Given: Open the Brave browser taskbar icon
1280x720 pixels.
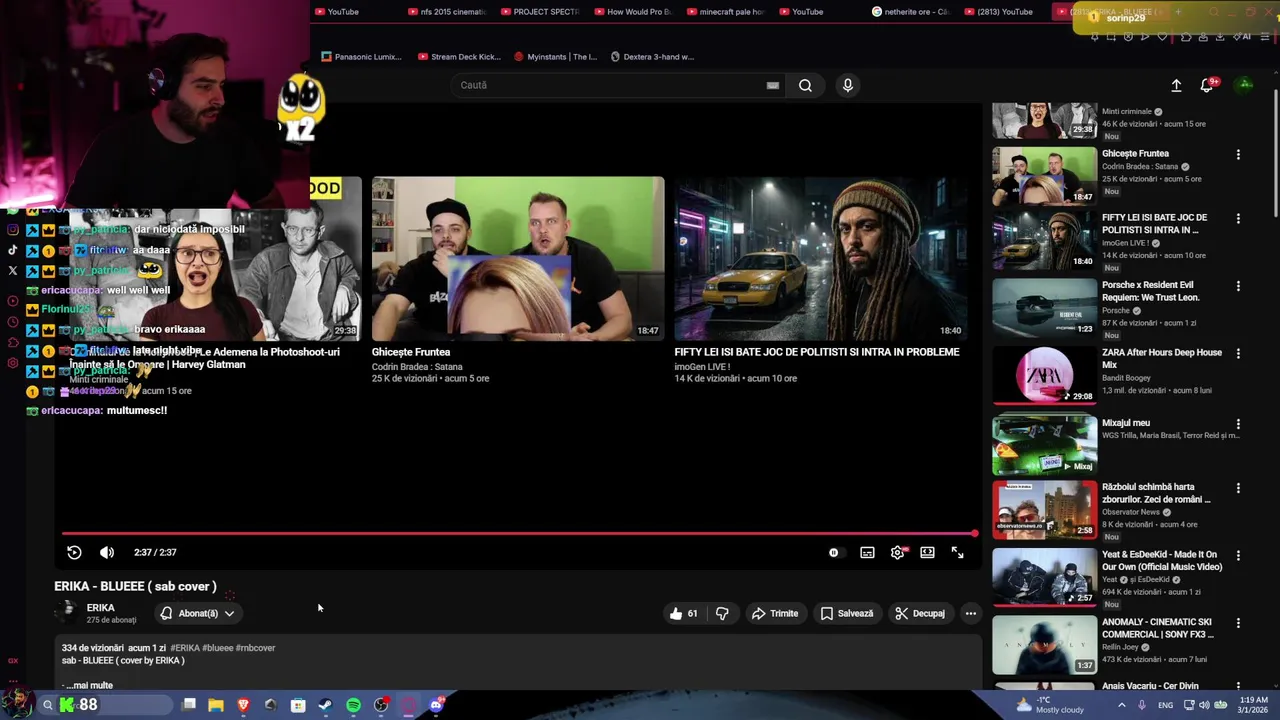Looking at the screenshot, I should tap(243, 705).
